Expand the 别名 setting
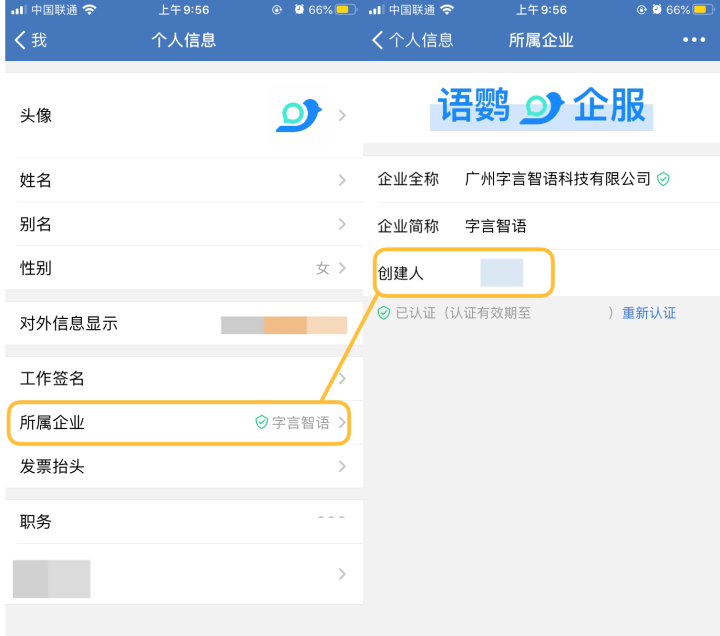Screen dimensions: 720x636 coord(184,224)
